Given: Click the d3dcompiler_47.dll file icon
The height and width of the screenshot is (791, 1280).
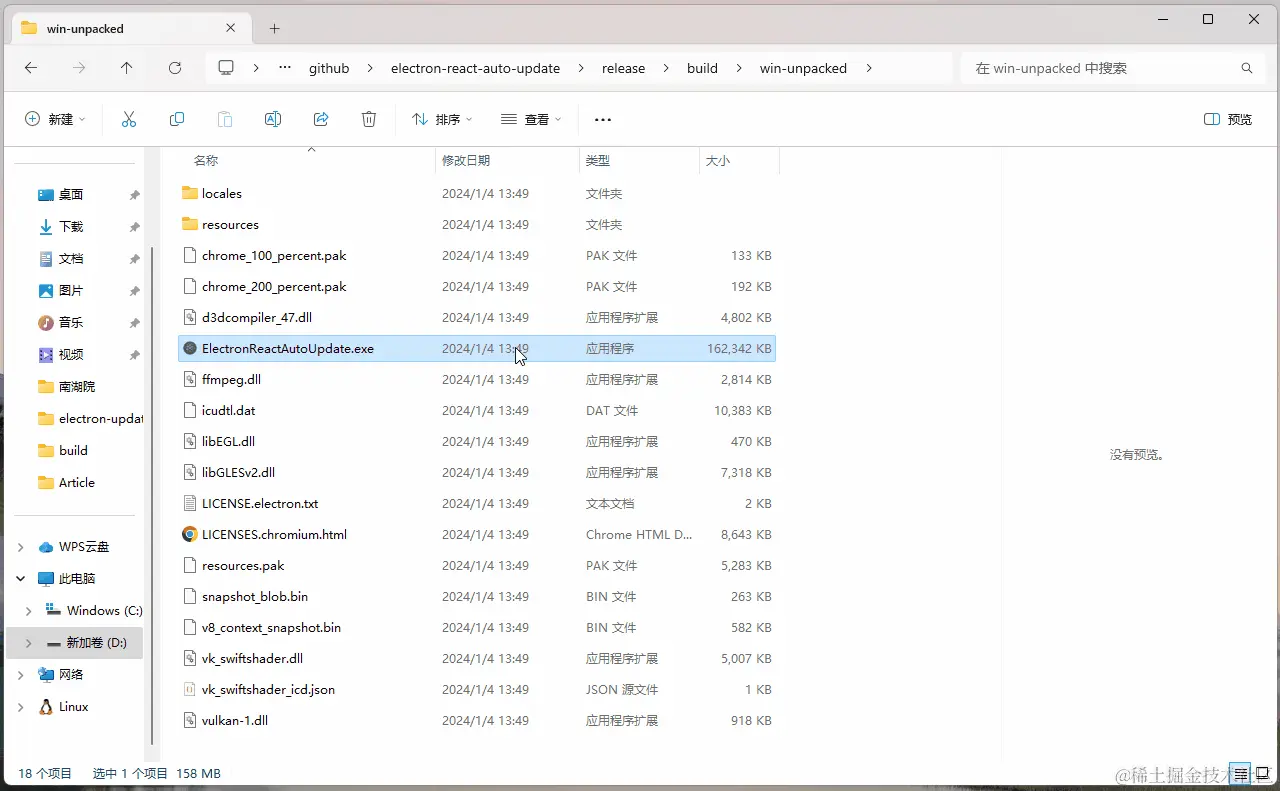Looking at the screenshot, I should 190,317.
